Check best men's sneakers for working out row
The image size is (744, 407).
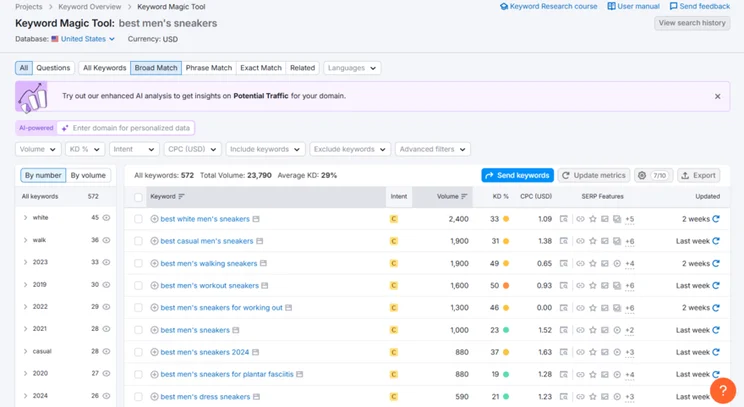(x=138, y=308)
